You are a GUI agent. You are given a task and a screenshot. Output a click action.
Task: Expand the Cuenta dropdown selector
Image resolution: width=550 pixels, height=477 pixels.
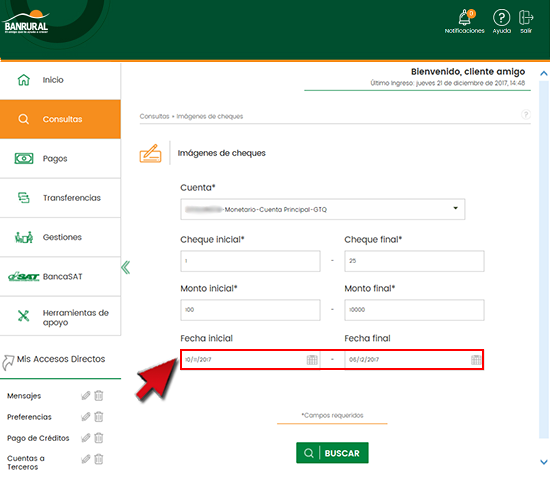click(323, 209)
